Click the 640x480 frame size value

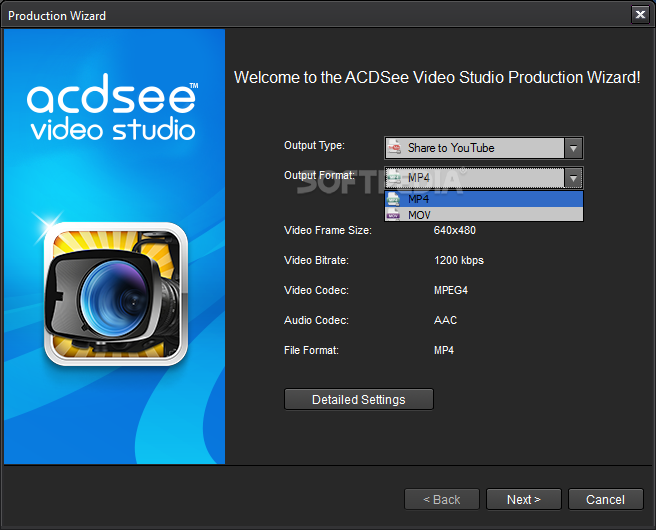(455, 230)
